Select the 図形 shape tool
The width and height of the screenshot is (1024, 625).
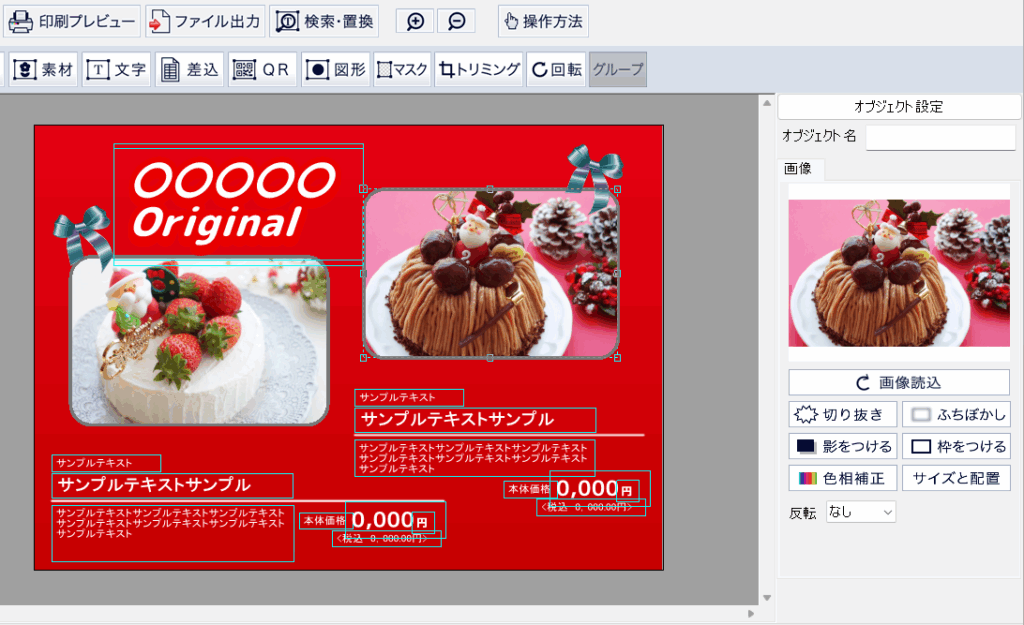335,70
